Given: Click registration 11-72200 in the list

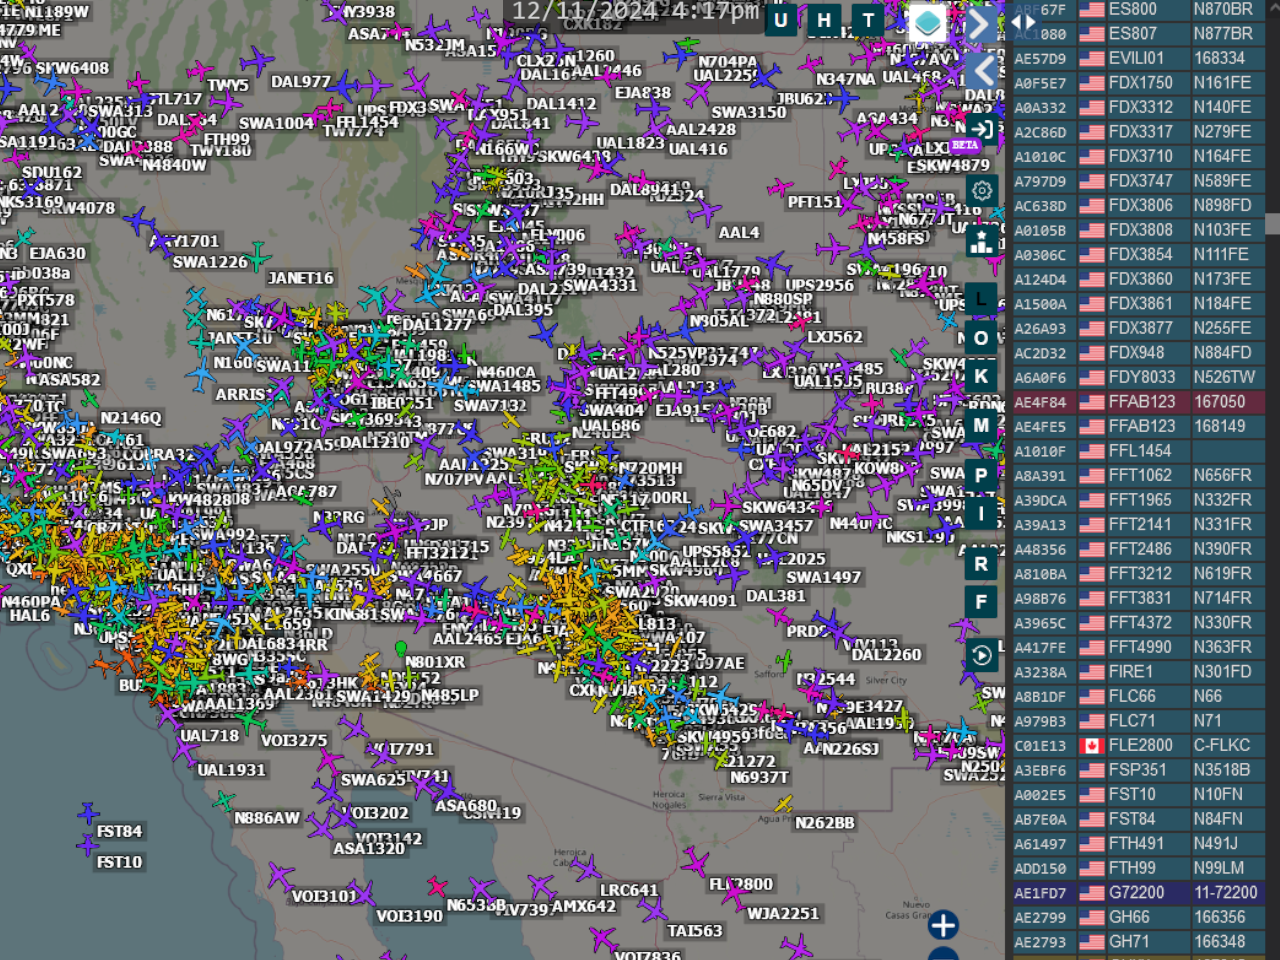Looking at the screenshot, I should [x=1226, y=893].
